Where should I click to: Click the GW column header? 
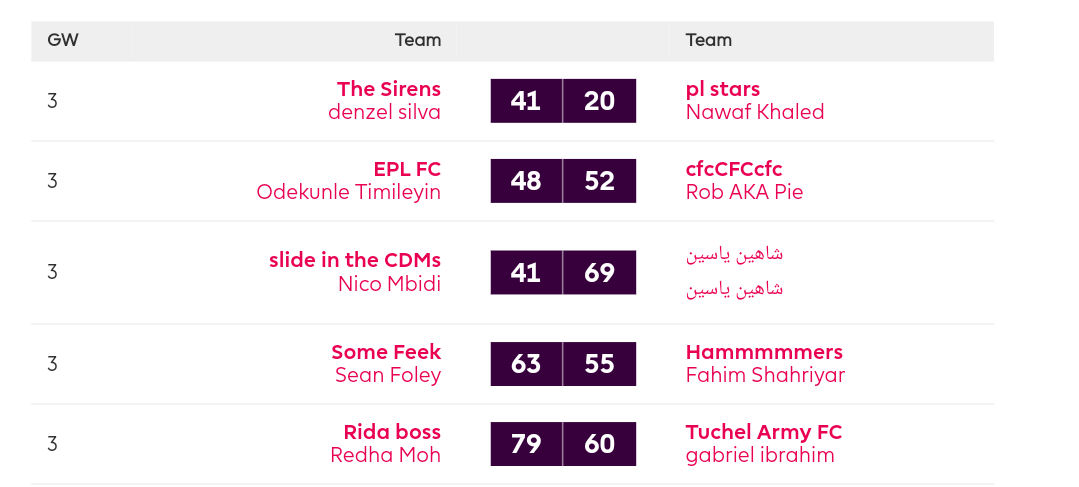[x=63, y=40]
